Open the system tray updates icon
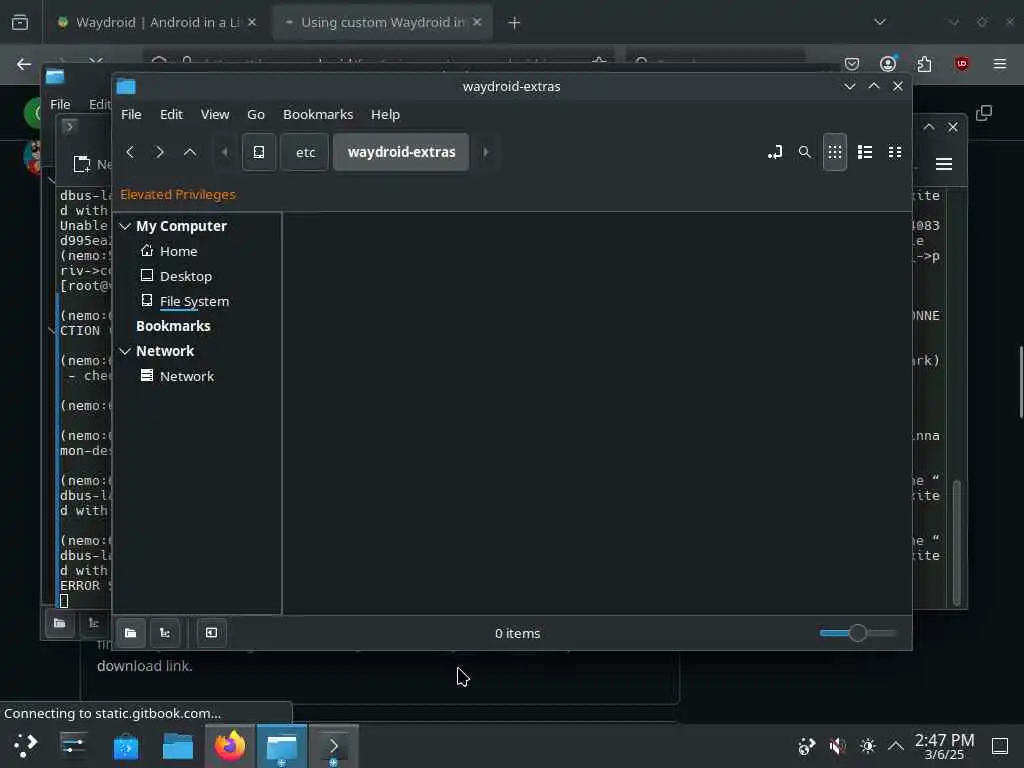Viewport: 1024px width, 768px height. click(807, 746)
